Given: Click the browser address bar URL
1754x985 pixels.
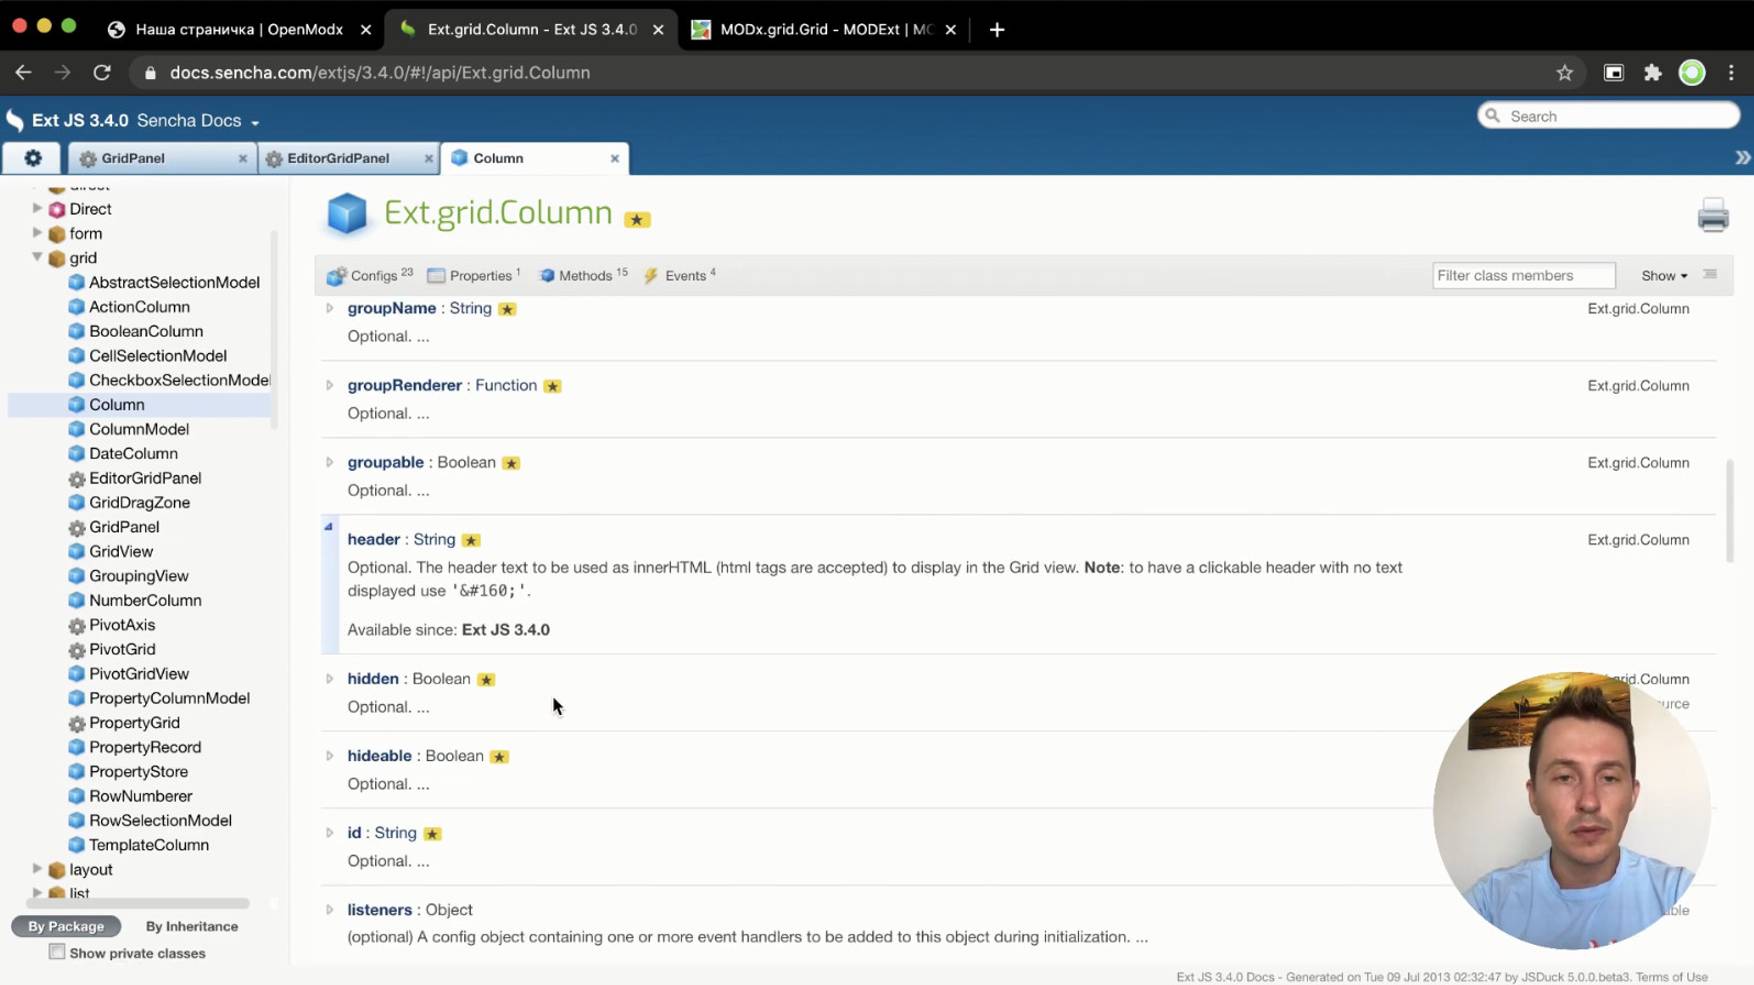Looking at the screenshot, I should [x=380, y=73].
